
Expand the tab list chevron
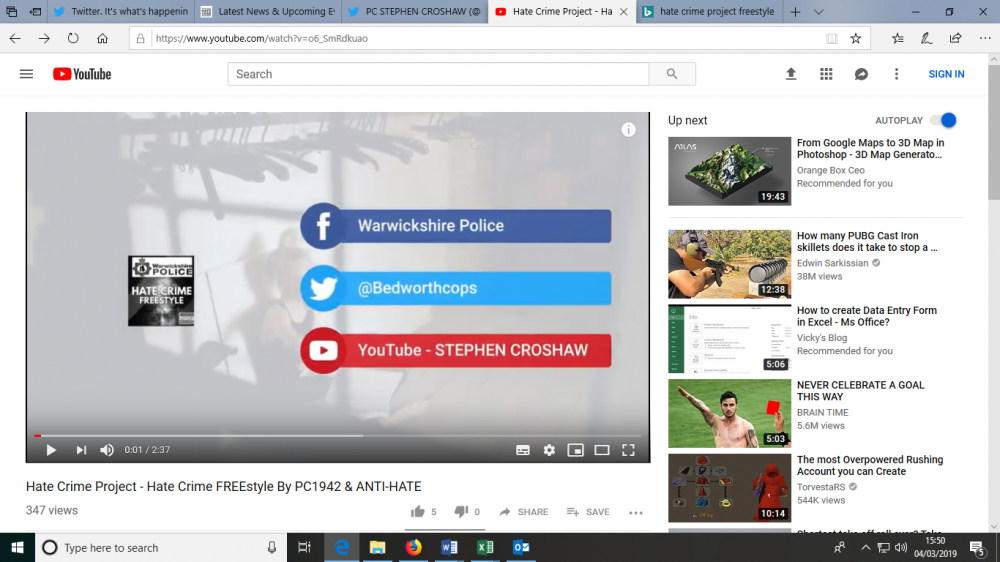click(x=819, y=11)
